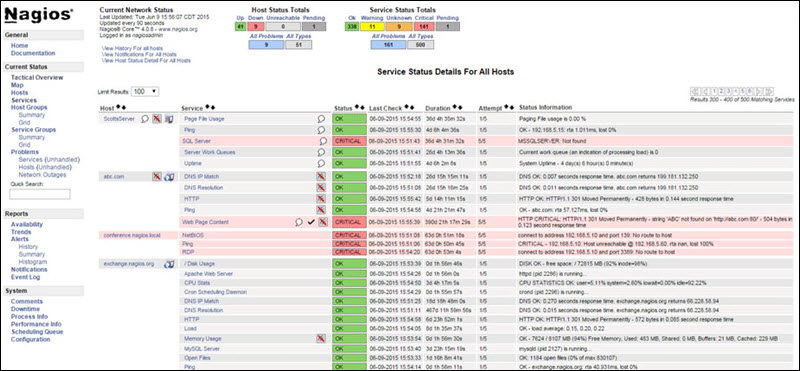Open the NetBIOS service link

[192, 235]
